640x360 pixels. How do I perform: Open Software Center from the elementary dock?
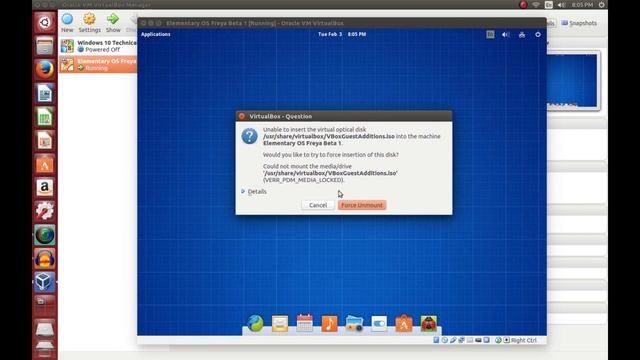click(404, 323)
